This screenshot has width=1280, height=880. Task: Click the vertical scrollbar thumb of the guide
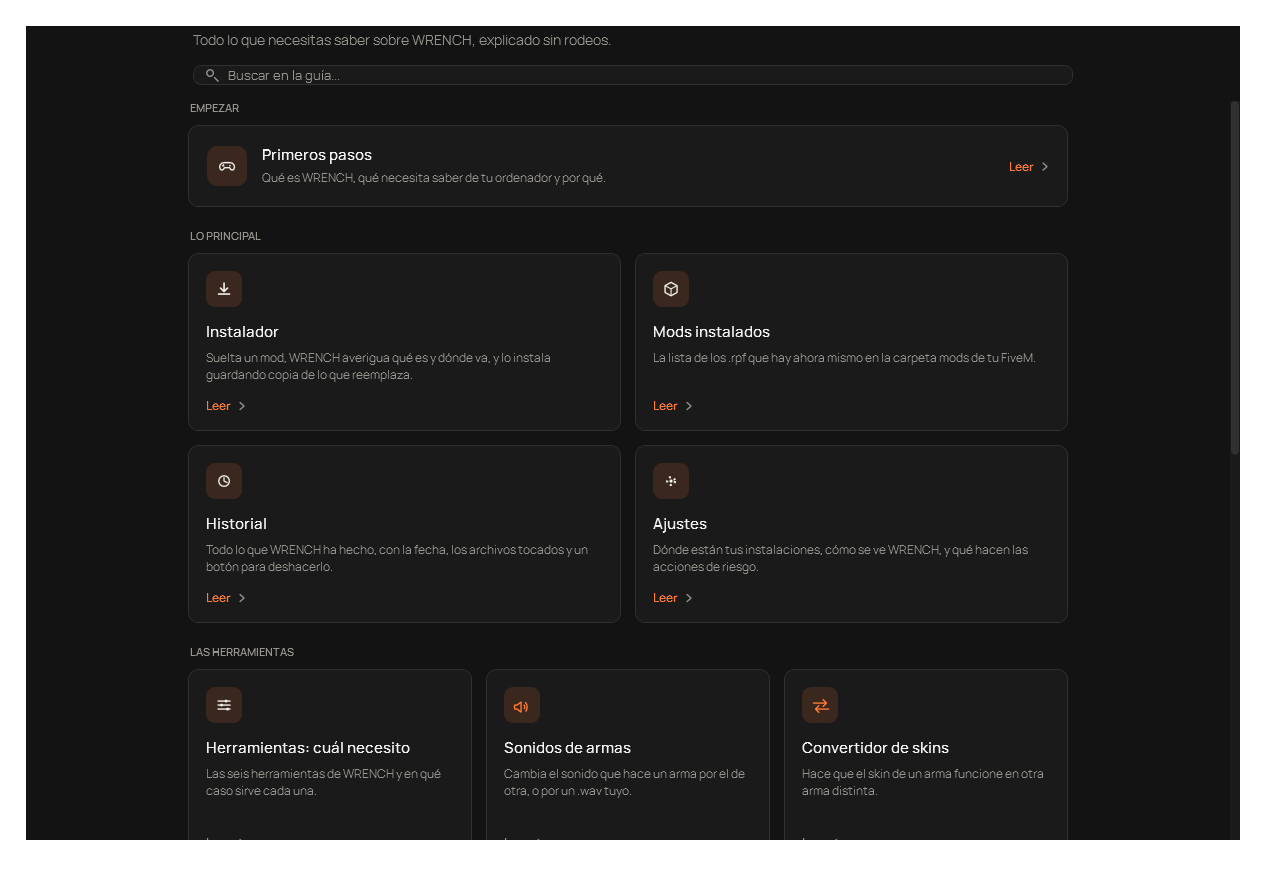(x=1235, y=278)
